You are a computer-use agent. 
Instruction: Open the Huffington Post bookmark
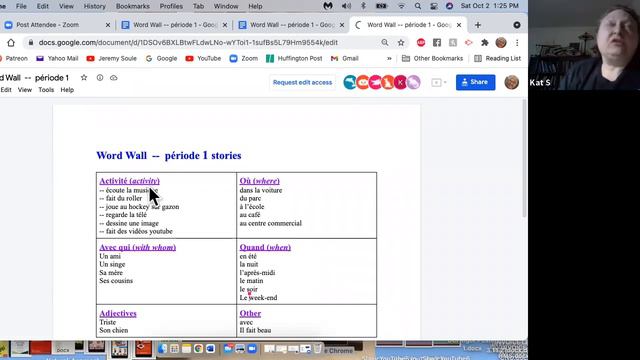294,58
